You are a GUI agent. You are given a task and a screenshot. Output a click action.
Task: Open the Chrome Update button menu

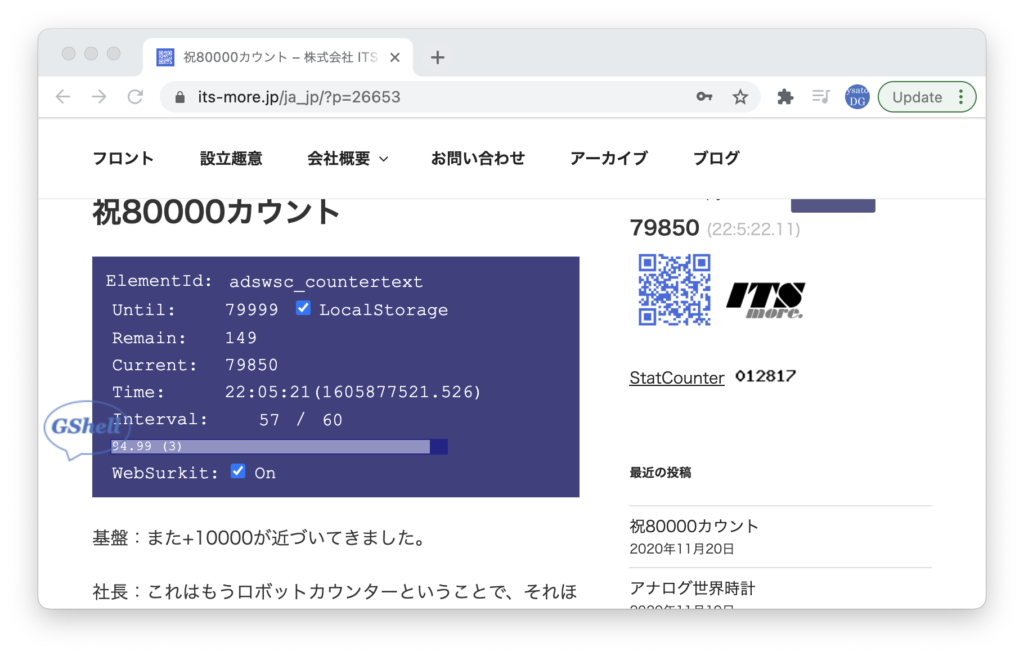point(926,97)
